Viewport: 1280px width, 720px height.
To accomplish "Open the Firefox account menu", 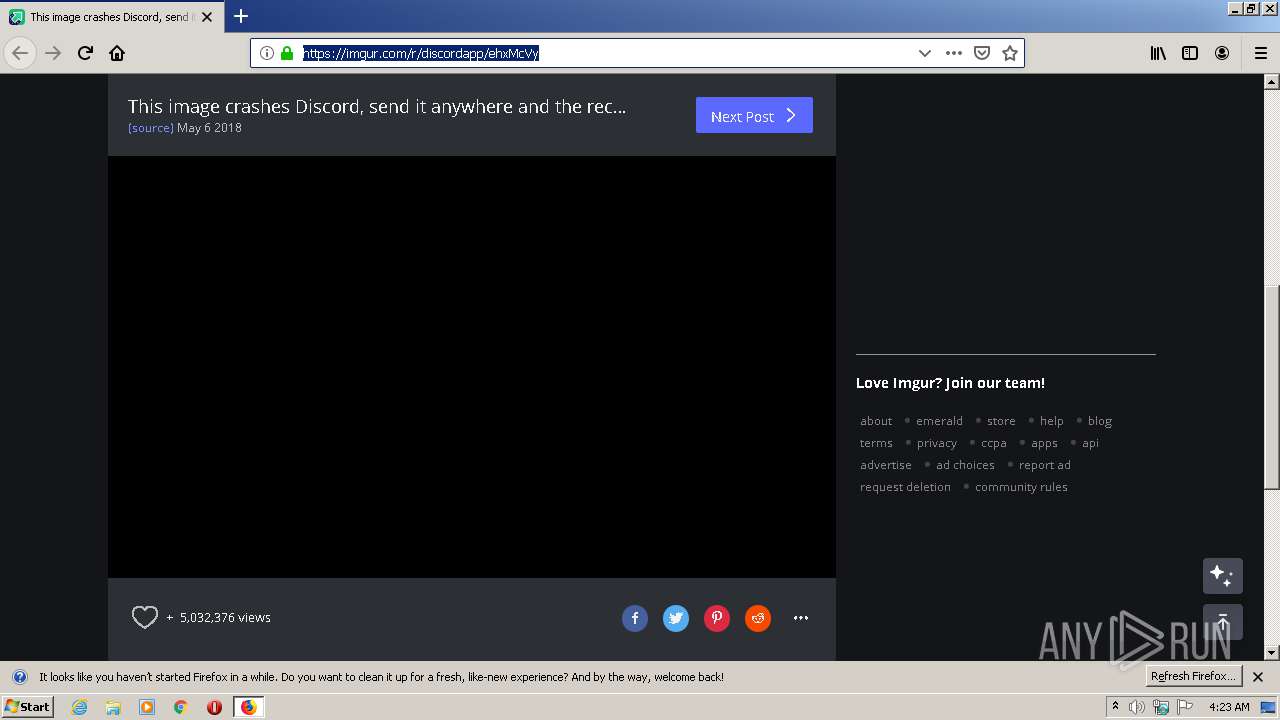I will [1222, 53].
